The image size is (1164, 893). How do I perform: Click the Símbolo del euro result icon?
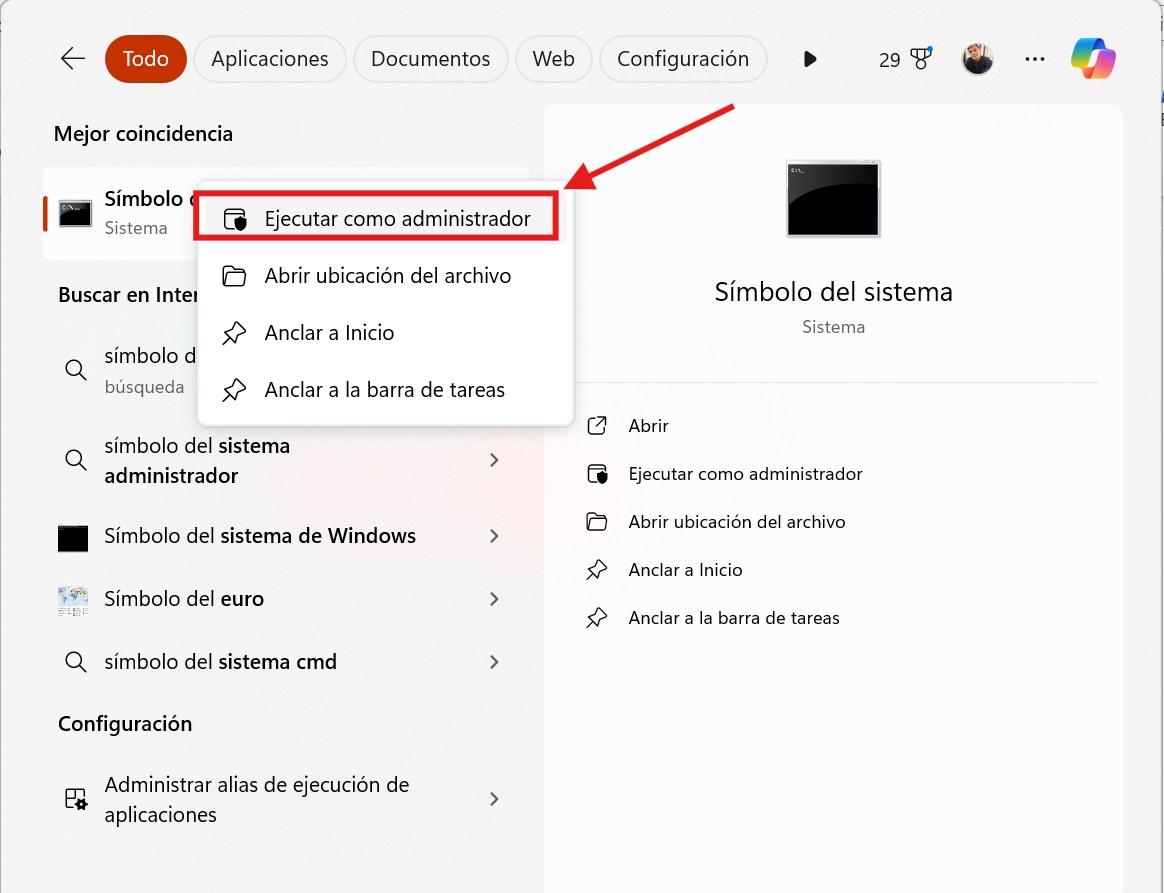coord(73,599)
